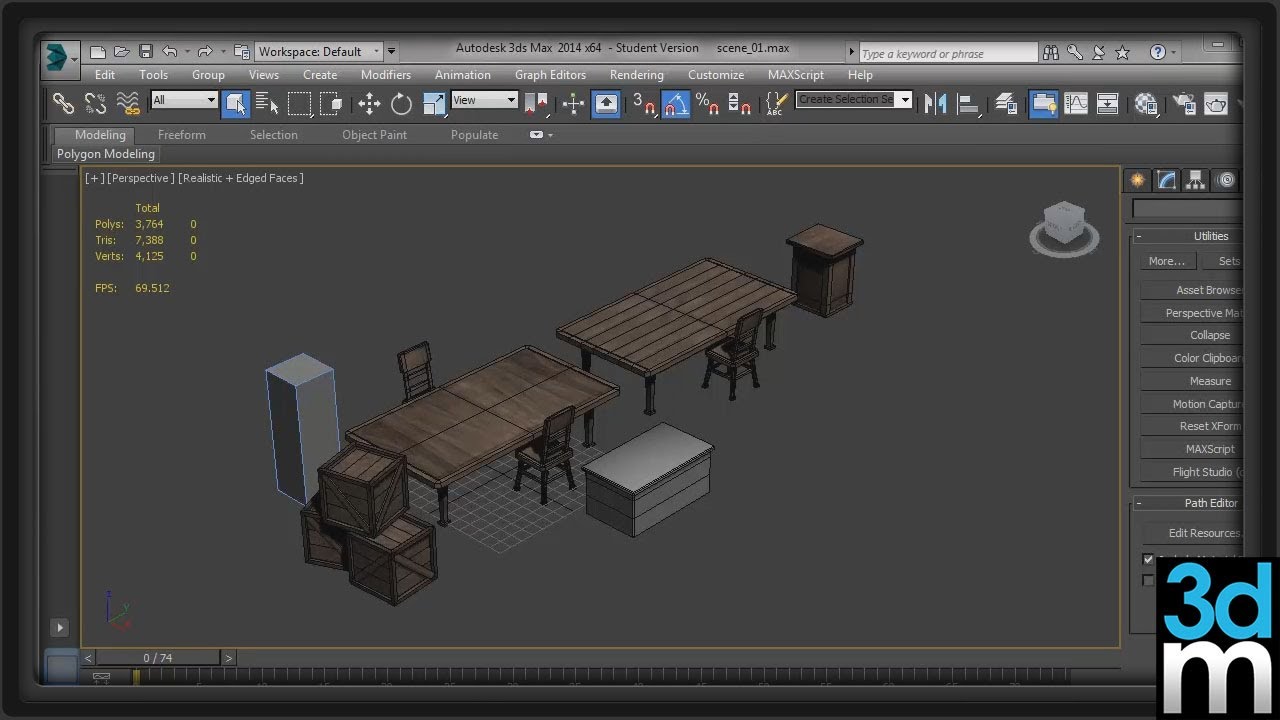Open the Workspace: Default dropdown

pos(320,52)
